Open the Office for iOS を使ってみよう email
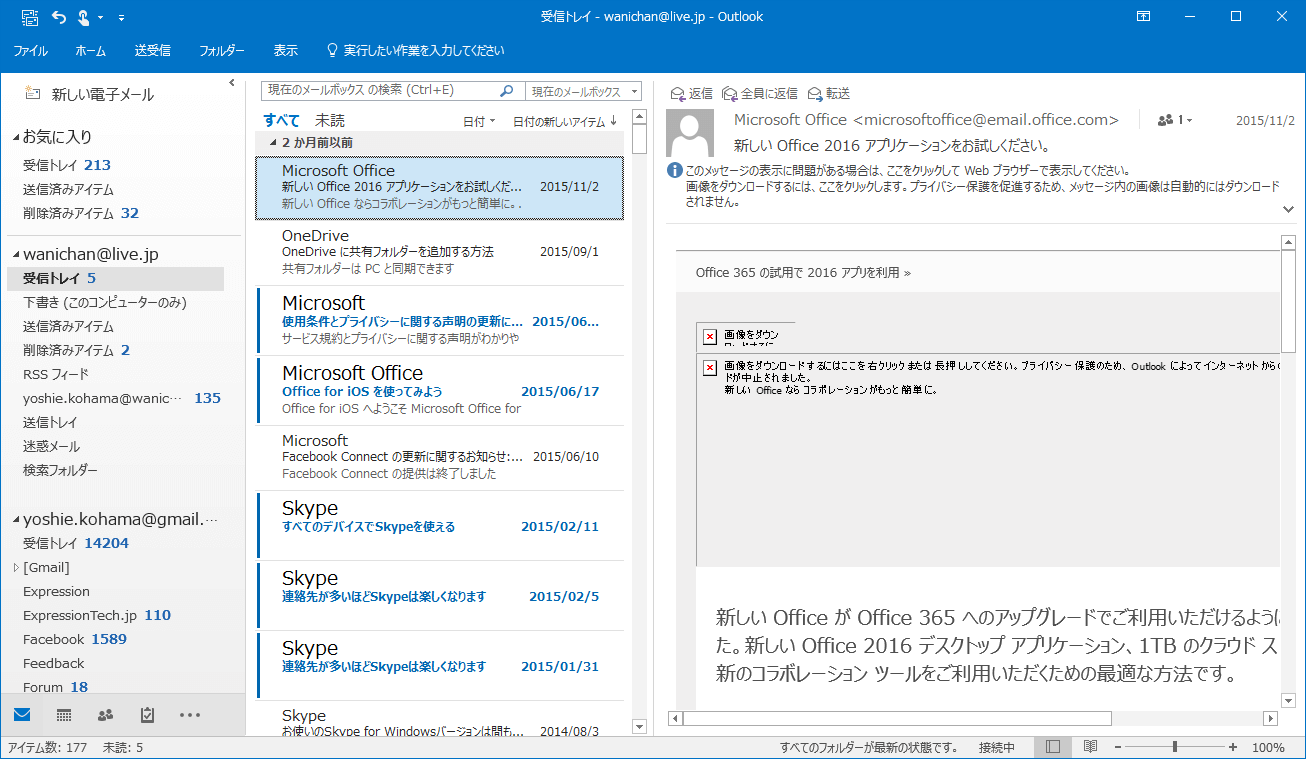The height and width of the screenshot is (759, 1306). pyautogui.click(x=440, y=389)
